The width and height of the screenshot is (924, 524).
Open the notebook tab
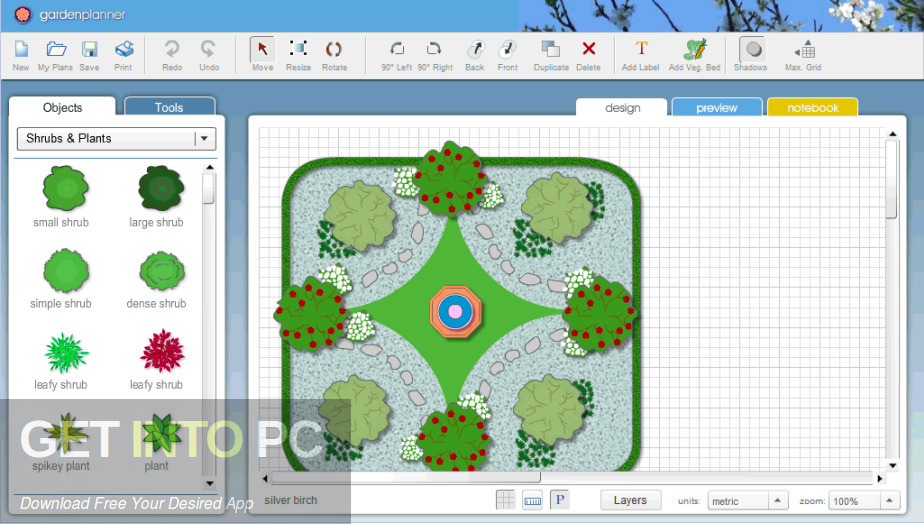coord(813,108)
